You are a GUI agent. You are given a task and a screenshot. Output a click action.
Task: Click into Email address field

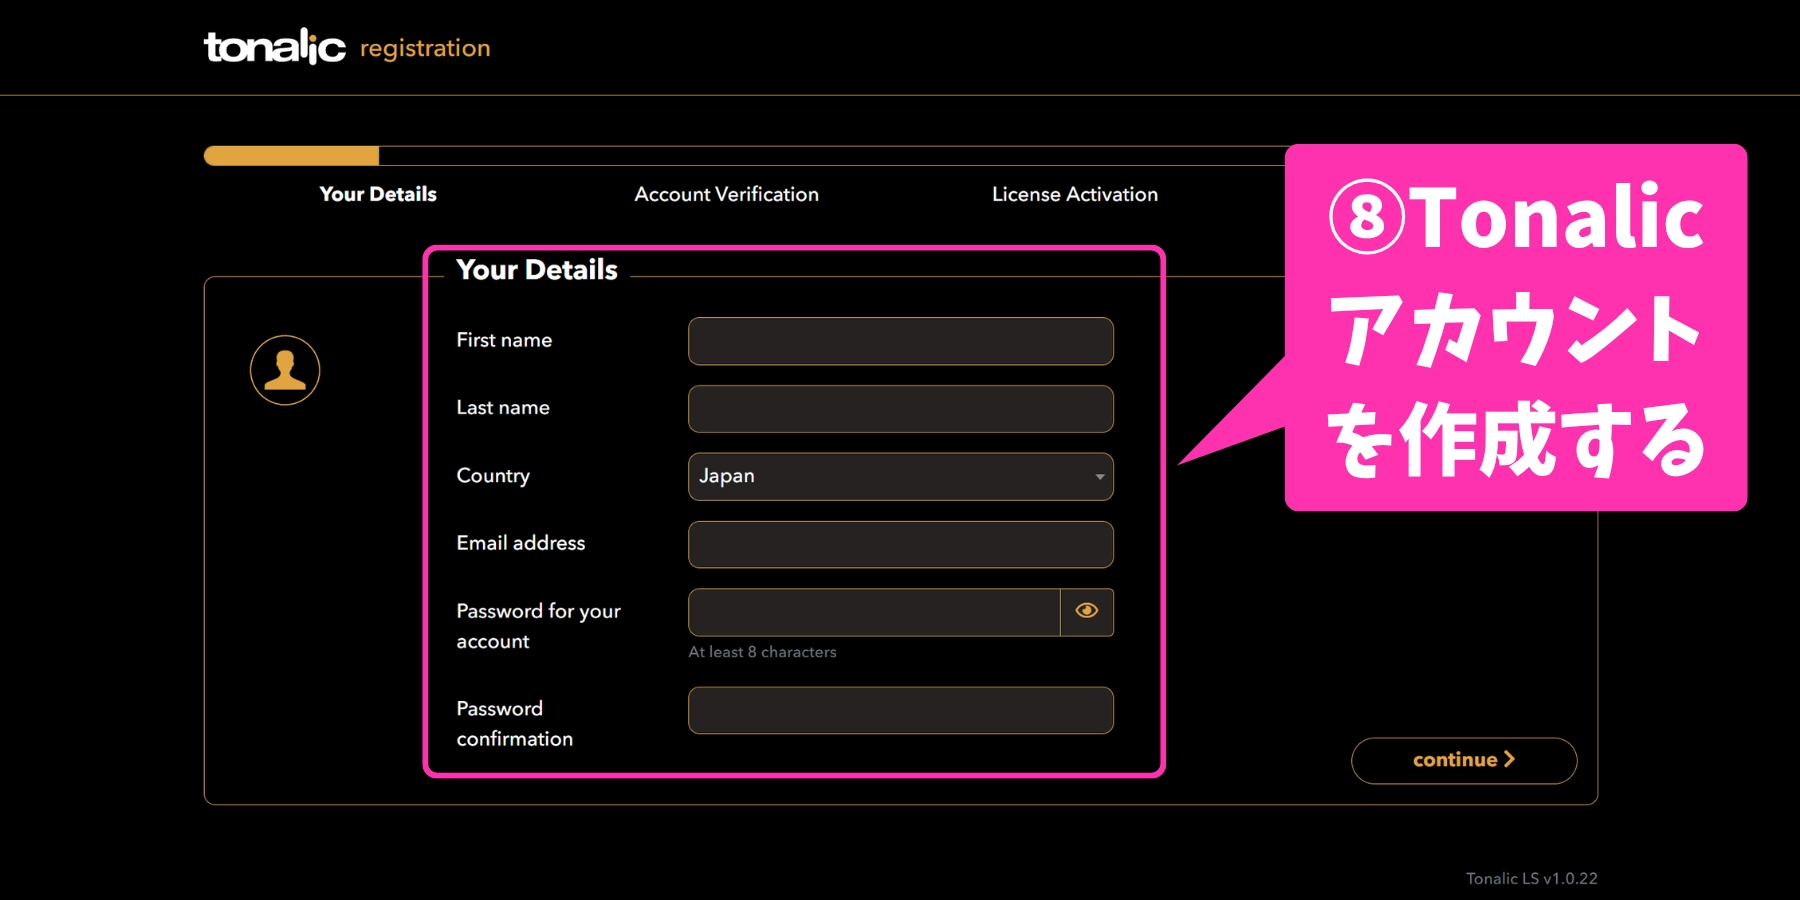pyautogui.click(x=900, y=545)
